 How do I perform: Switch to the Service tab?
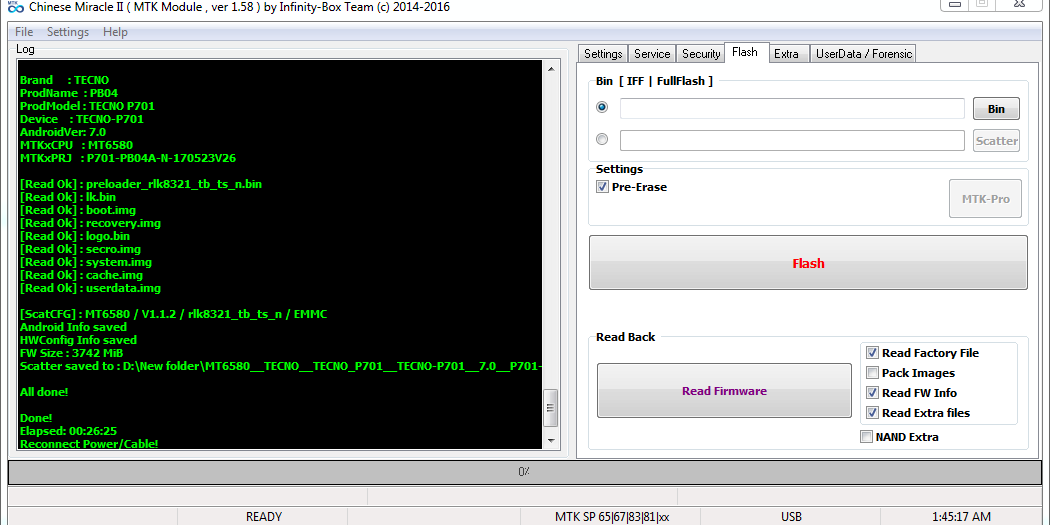coord(652,54)
